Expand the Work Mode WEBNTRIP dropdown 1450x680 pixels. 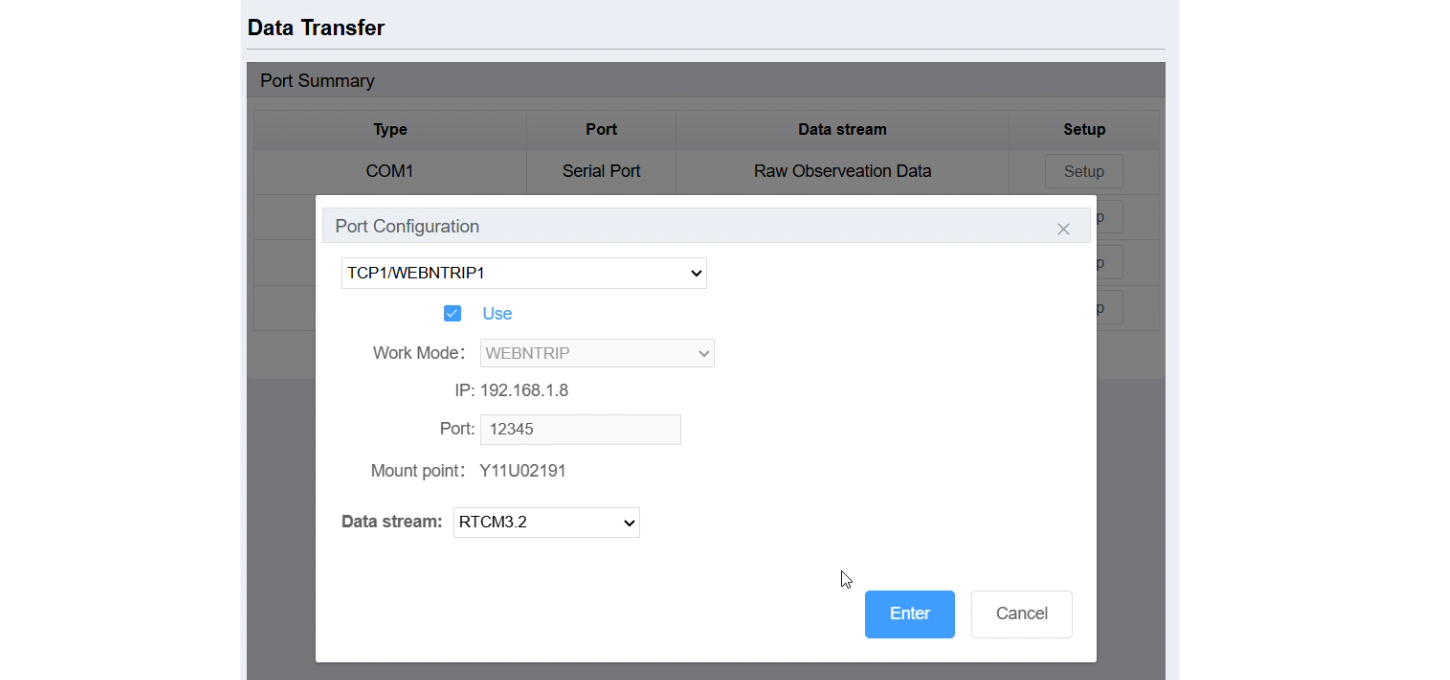(x=597, y=353)
